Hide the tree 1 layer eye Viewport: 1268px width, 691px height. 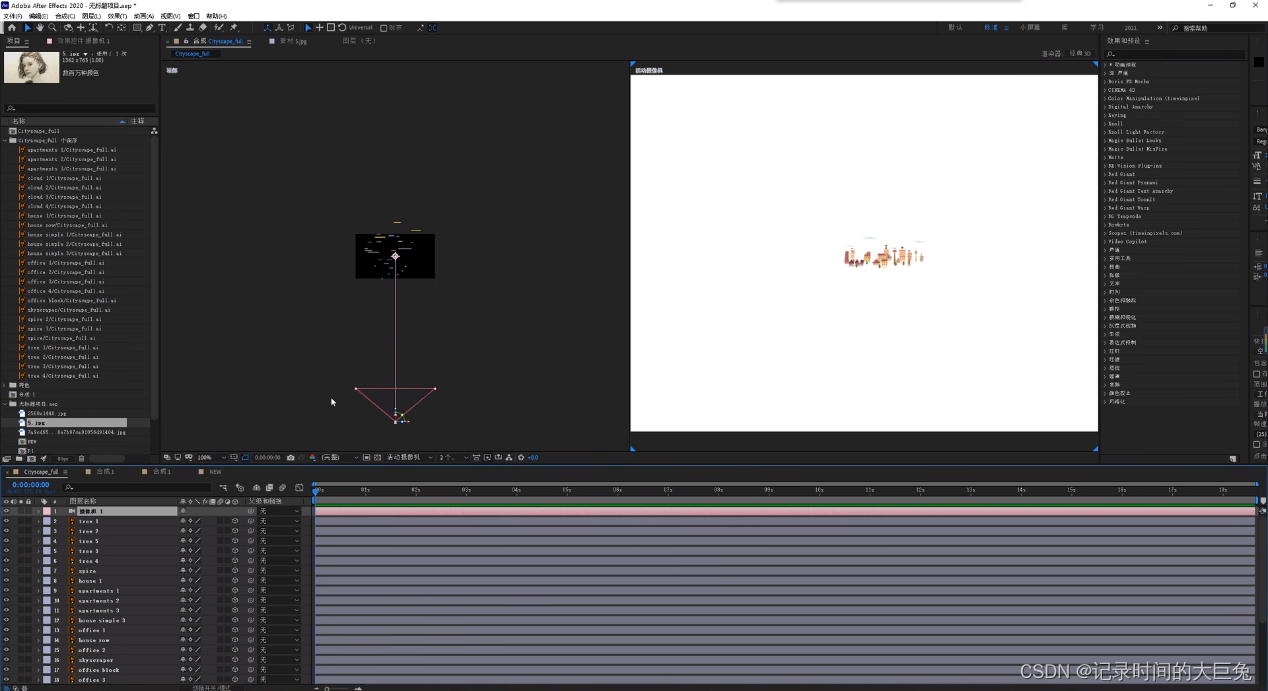tap(6, 521)
